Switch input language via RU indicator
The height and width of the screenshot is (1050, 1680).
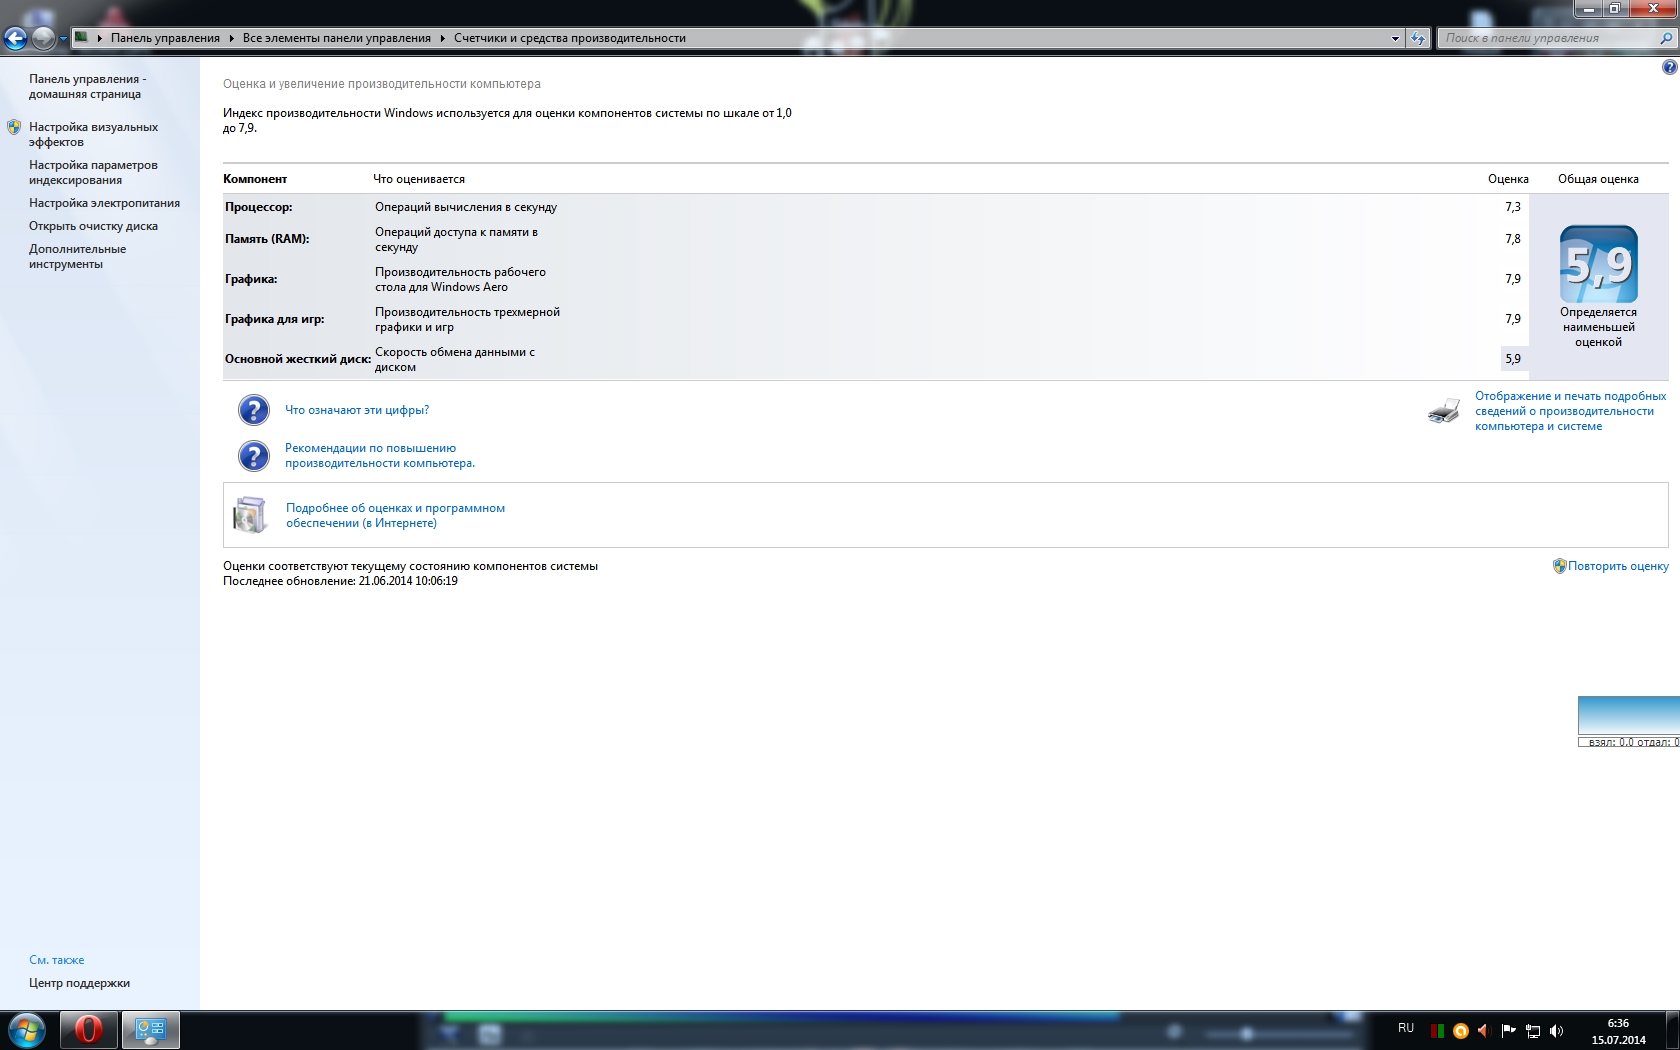1406,1028
